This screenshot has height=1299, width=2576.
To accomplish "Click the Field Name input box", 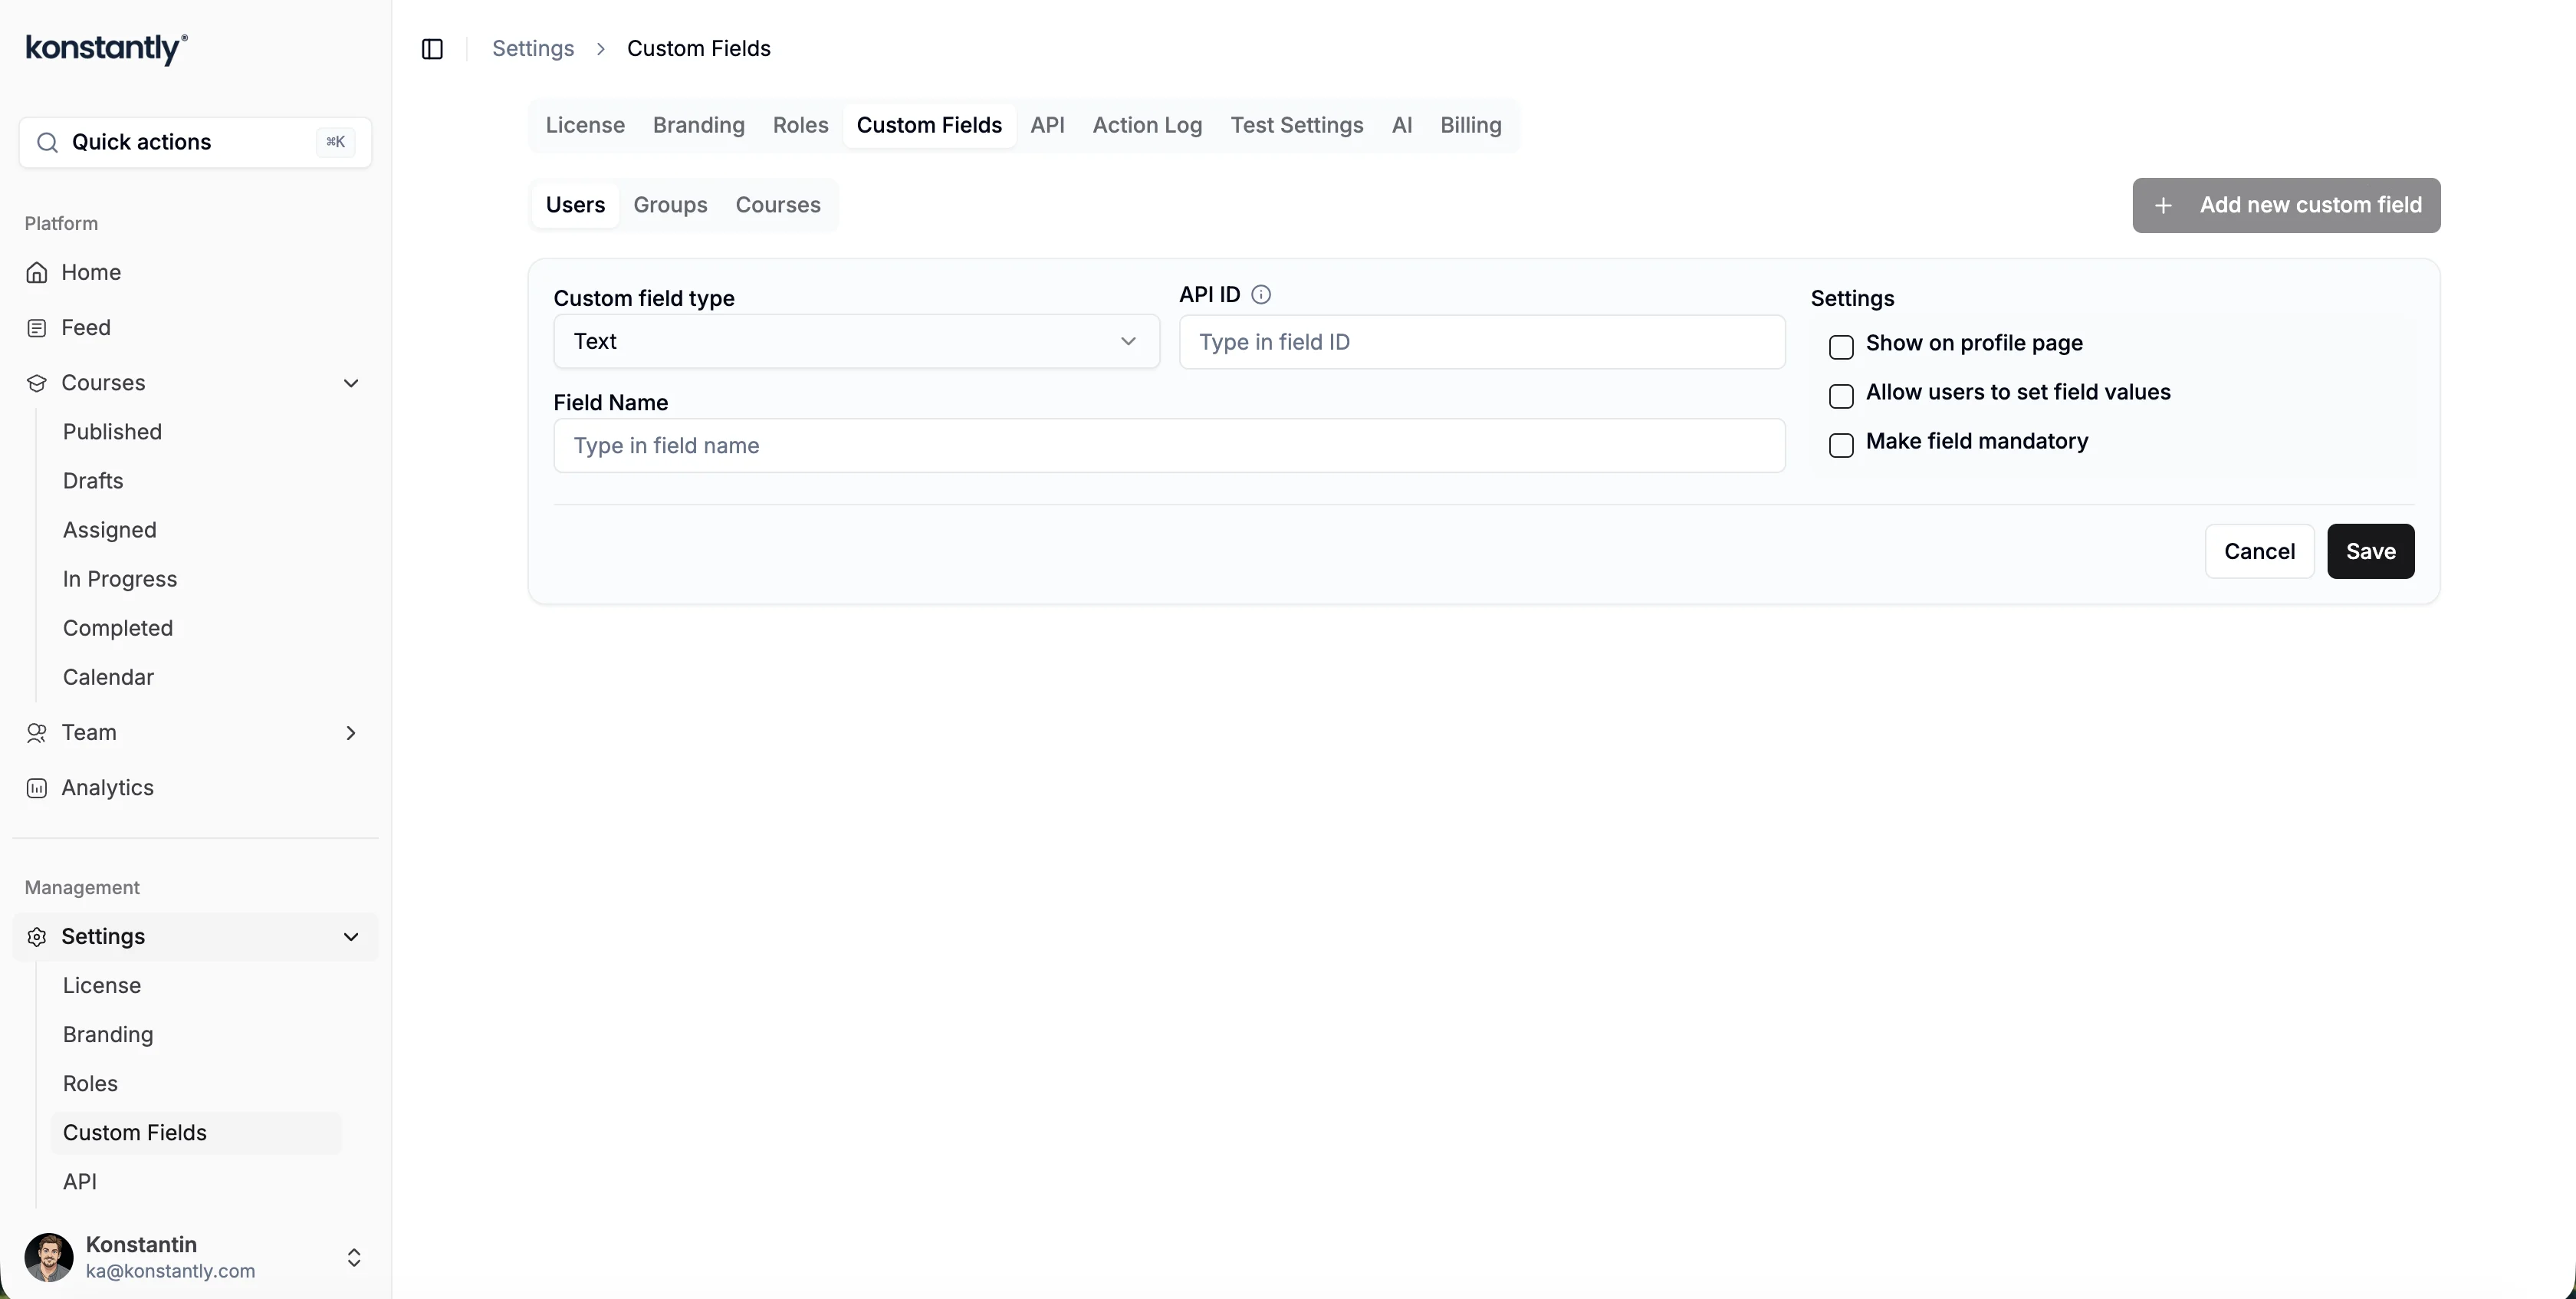I will [x=1168, y=446].
